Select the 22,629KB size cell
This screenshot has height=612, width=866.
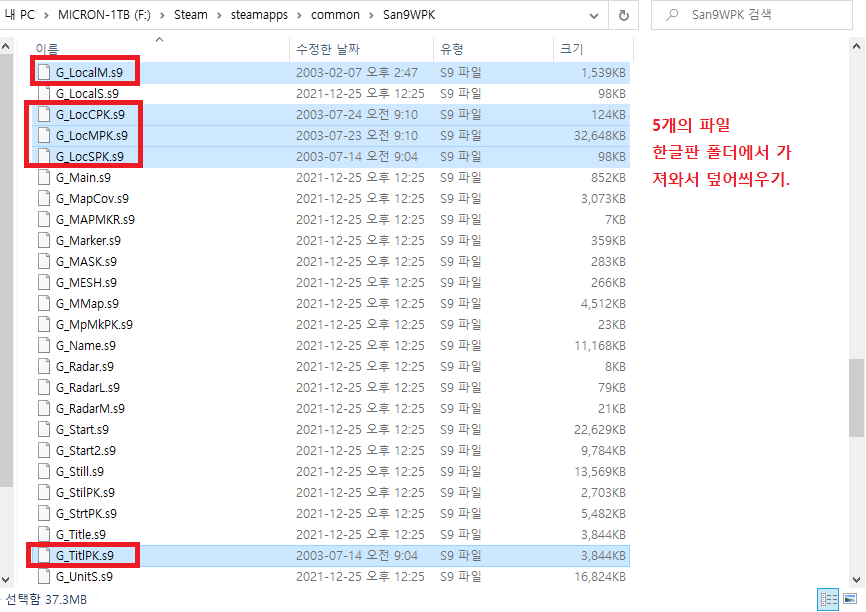600,429
